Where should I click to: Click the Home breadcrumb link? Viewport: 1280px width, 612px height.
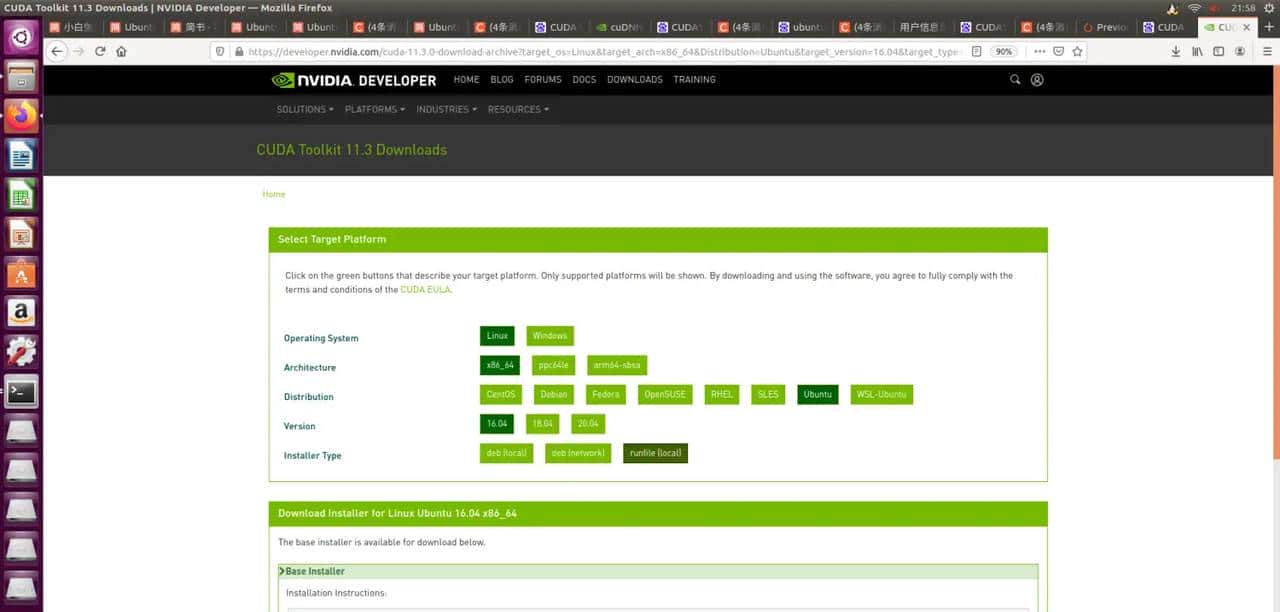pyautogui.click(x=273, y=194)
